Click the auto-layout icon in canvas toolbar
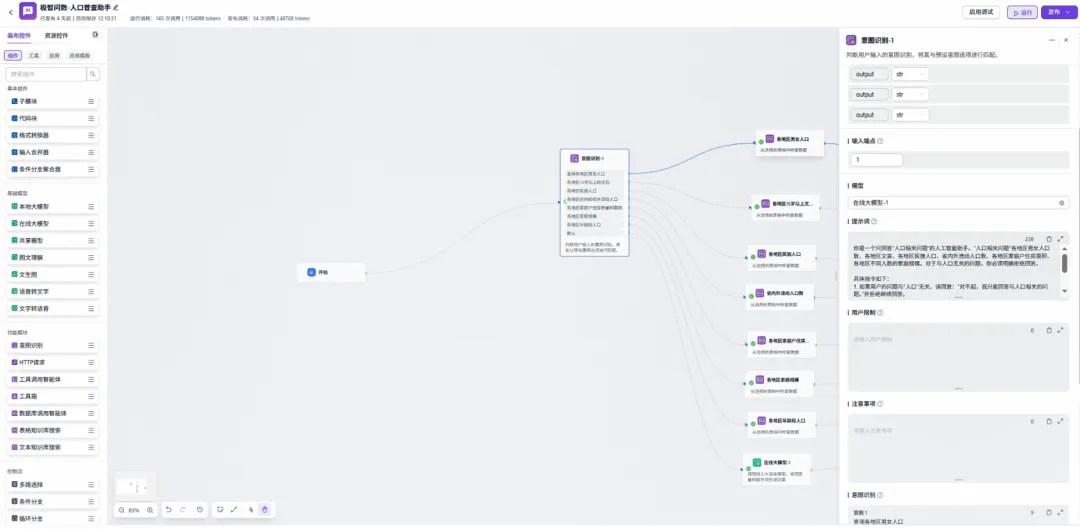 (x=220, y=510)
